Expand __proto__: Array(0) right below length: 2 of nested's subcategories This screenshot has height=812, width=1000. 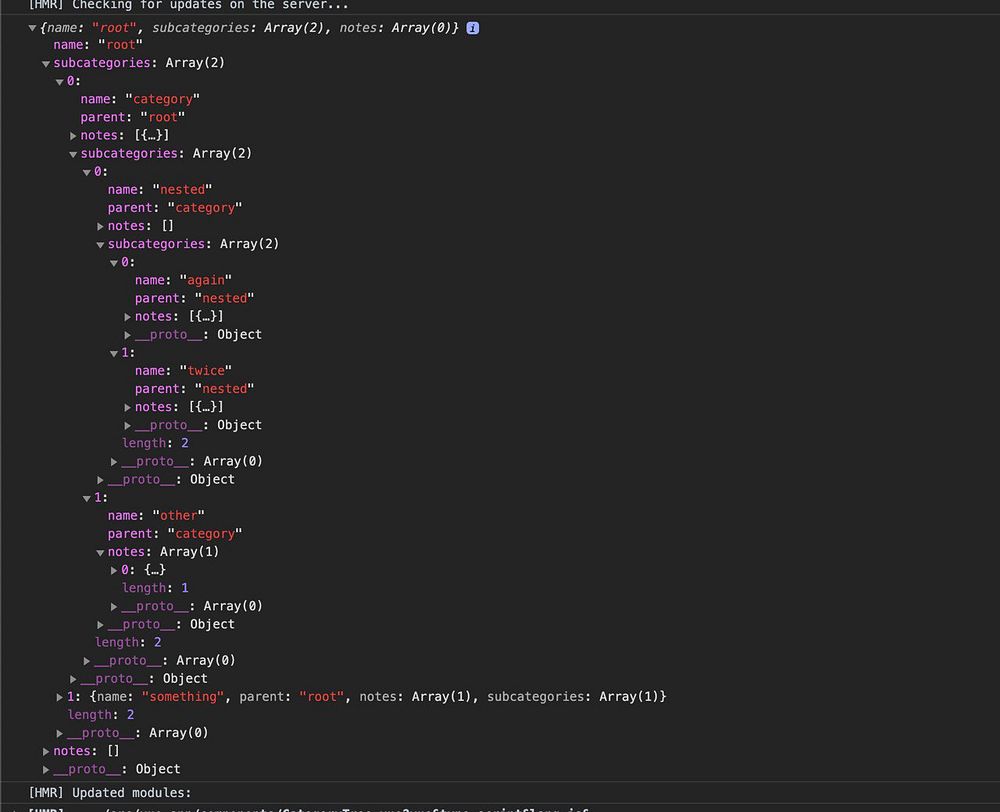click(114, 462)
